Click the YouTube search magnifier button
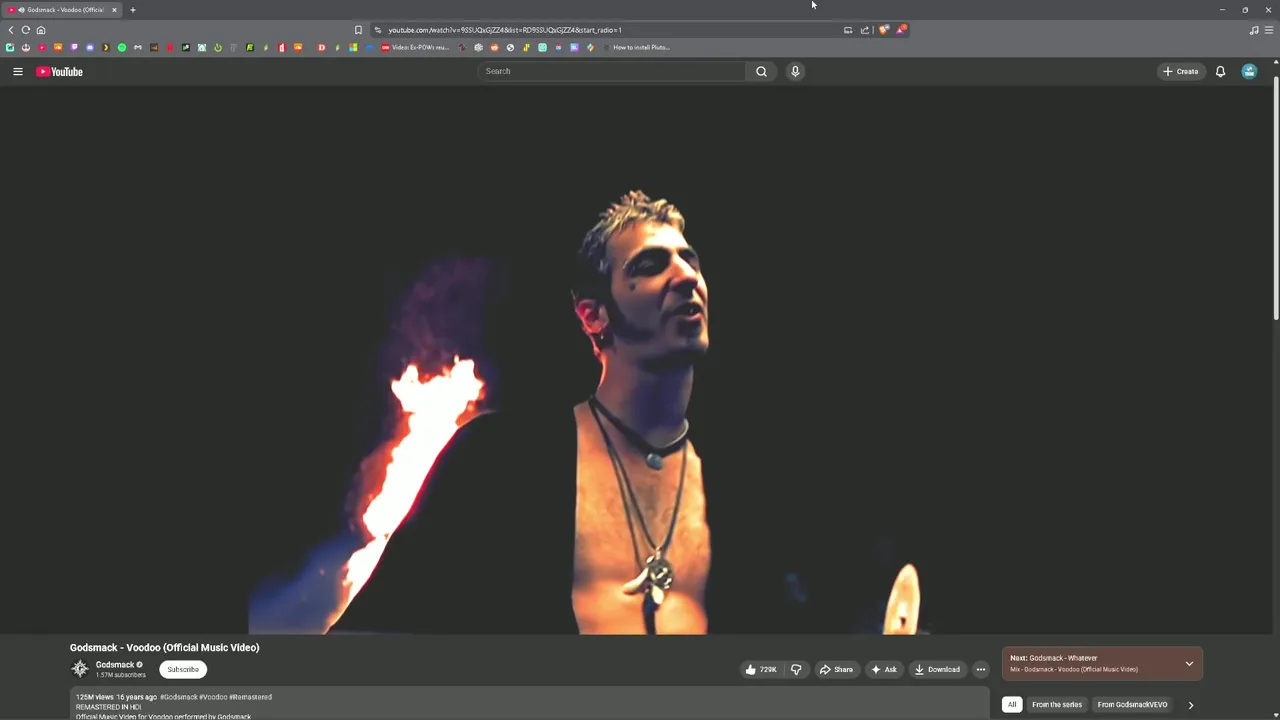The height and width of the screenshot is (720, 1280). tap(761, 71)
